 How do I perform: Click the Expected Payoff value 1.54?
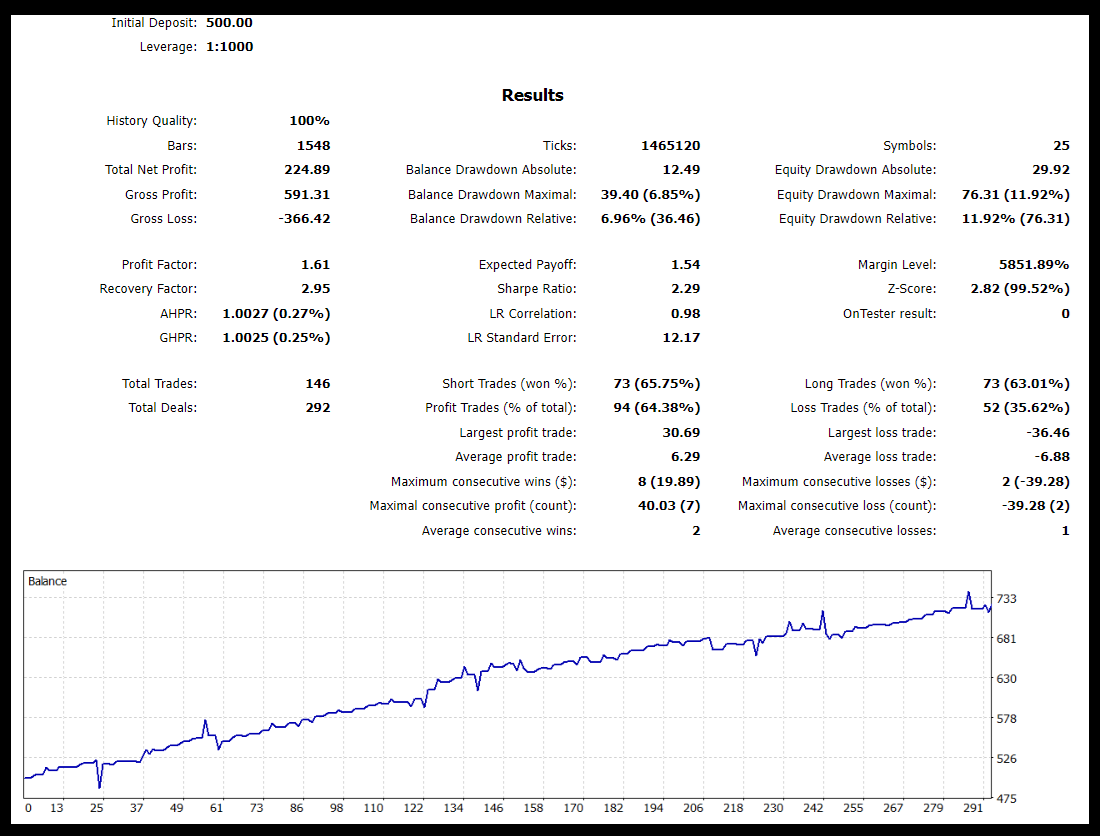click(685, 265)
